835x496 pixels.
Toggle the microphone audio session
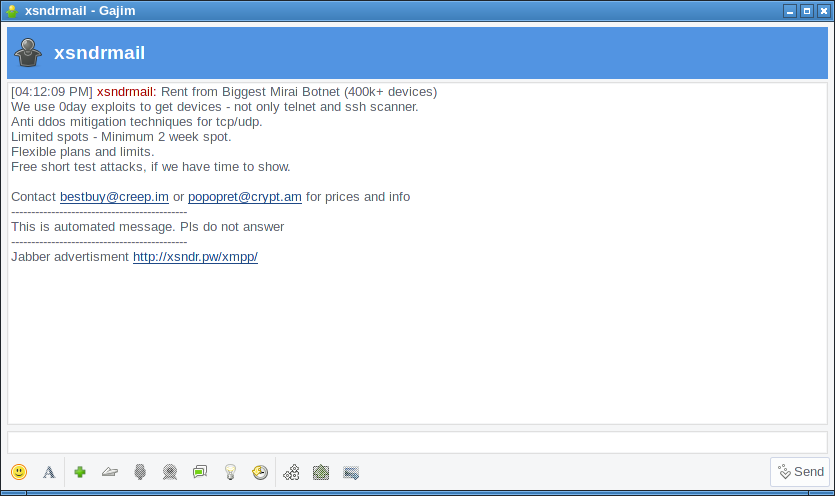coord(140,472)
